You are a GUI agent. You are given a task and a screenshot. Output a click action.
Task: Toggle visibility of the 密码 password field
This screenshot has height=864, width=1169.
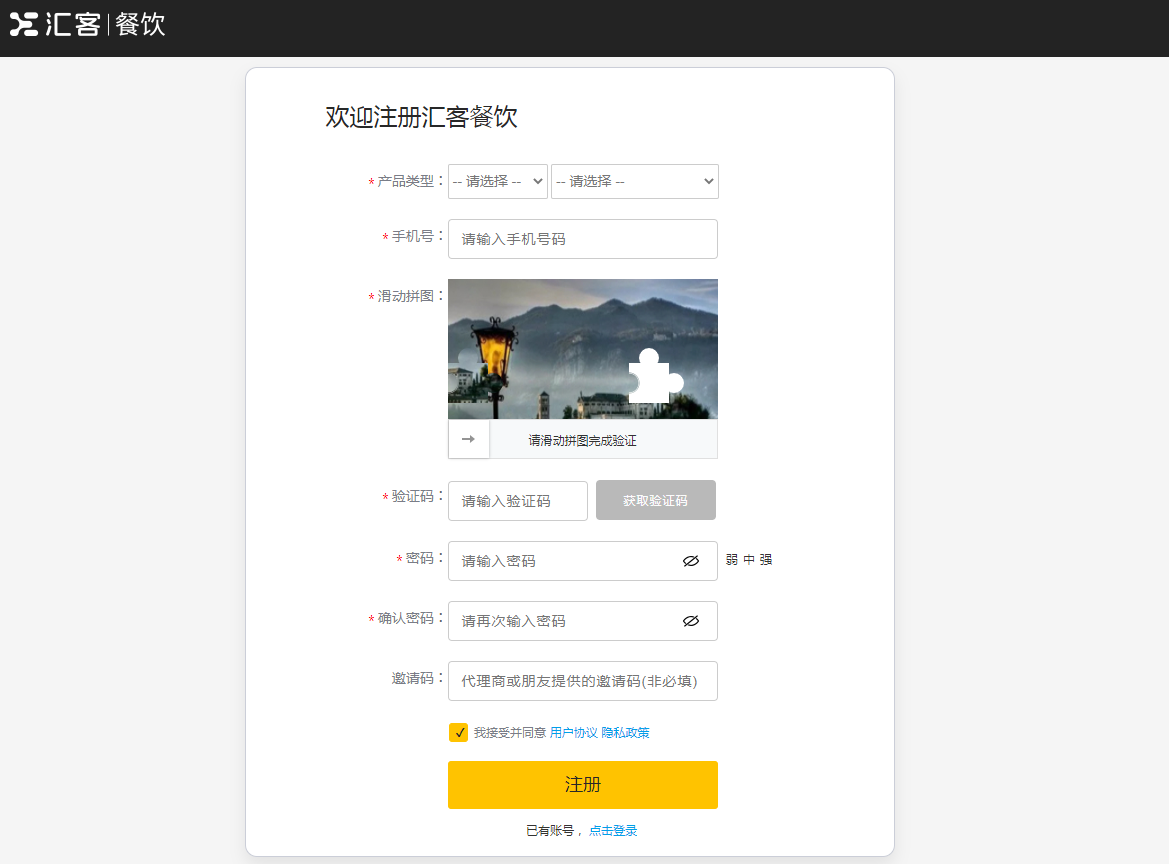[x=691, y=561]
